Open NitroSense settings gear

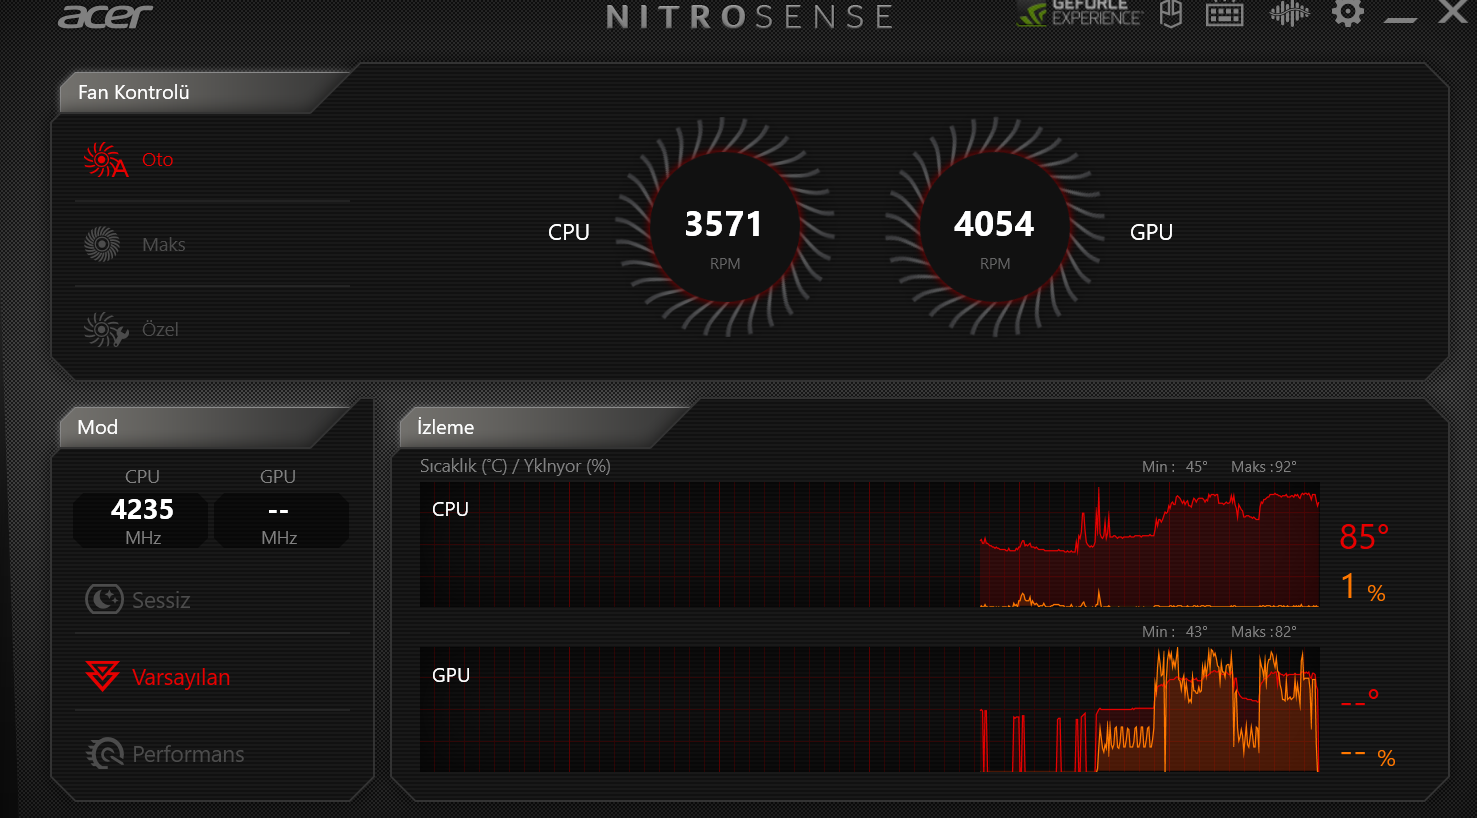coord(1348,13)
